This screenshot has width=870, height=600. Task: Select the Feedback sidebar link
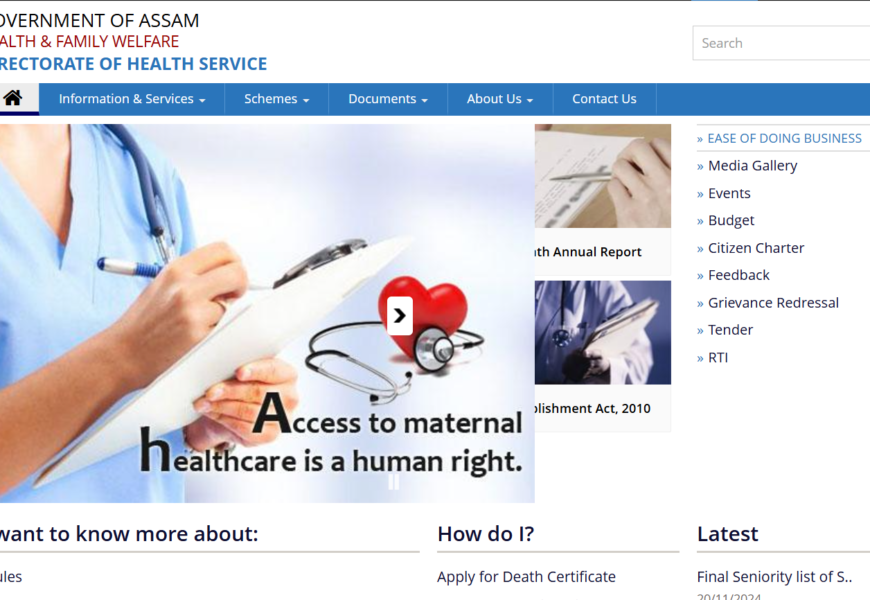coord(739,275)
